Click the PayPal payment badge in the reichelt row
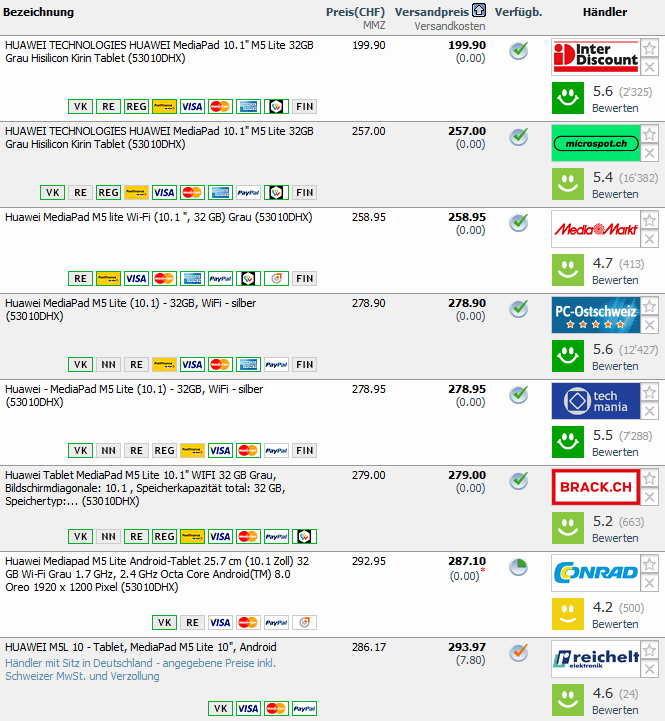The height and width of the screenshot is (721, 665). 304,709
